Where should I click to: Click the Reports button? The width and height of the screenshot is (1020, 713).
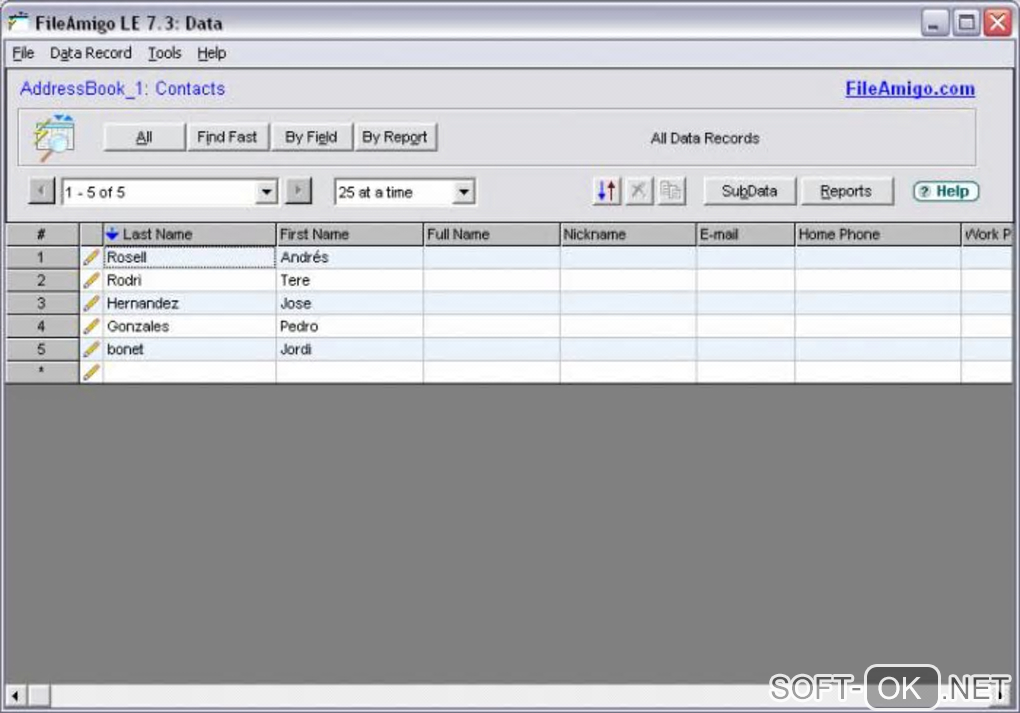click(846, 191)
